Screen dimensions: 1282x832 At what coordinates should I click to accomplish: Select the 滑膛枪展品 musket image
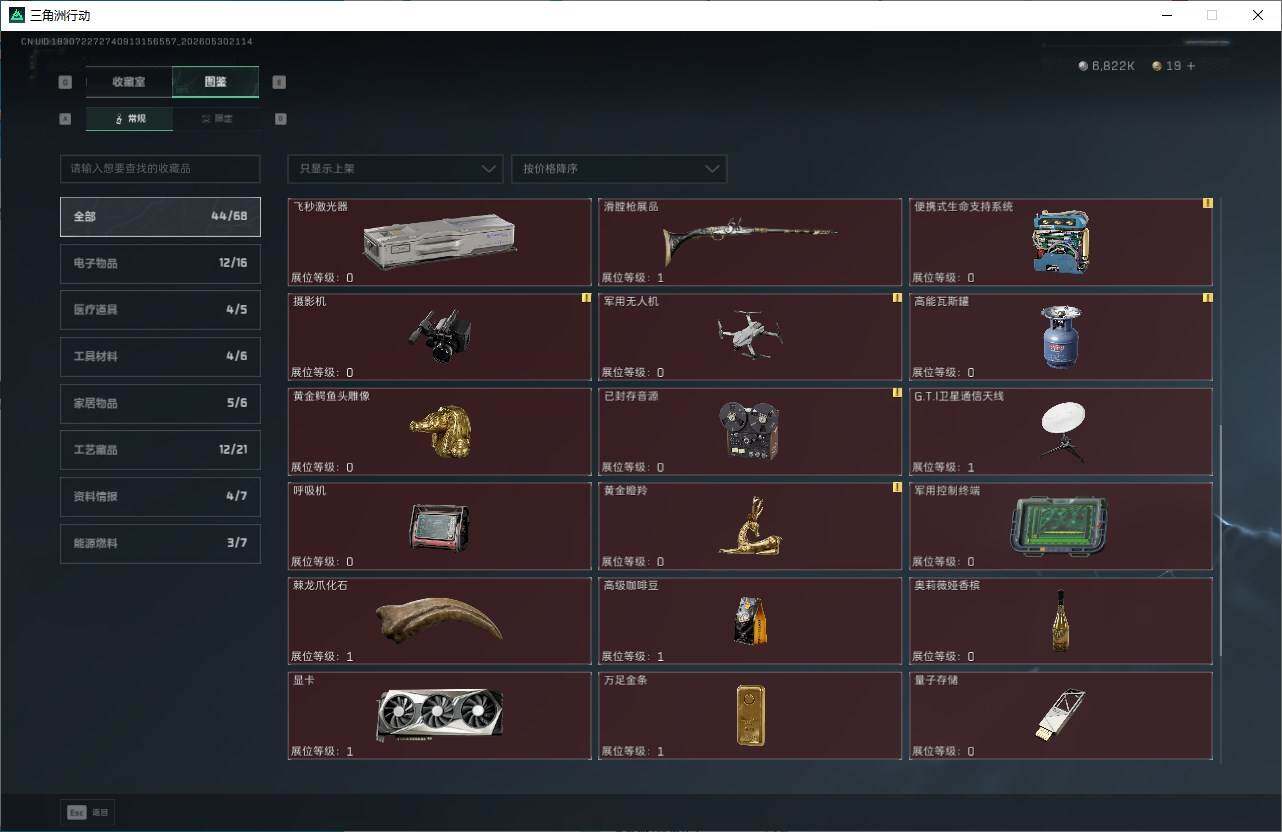(749, 241)
